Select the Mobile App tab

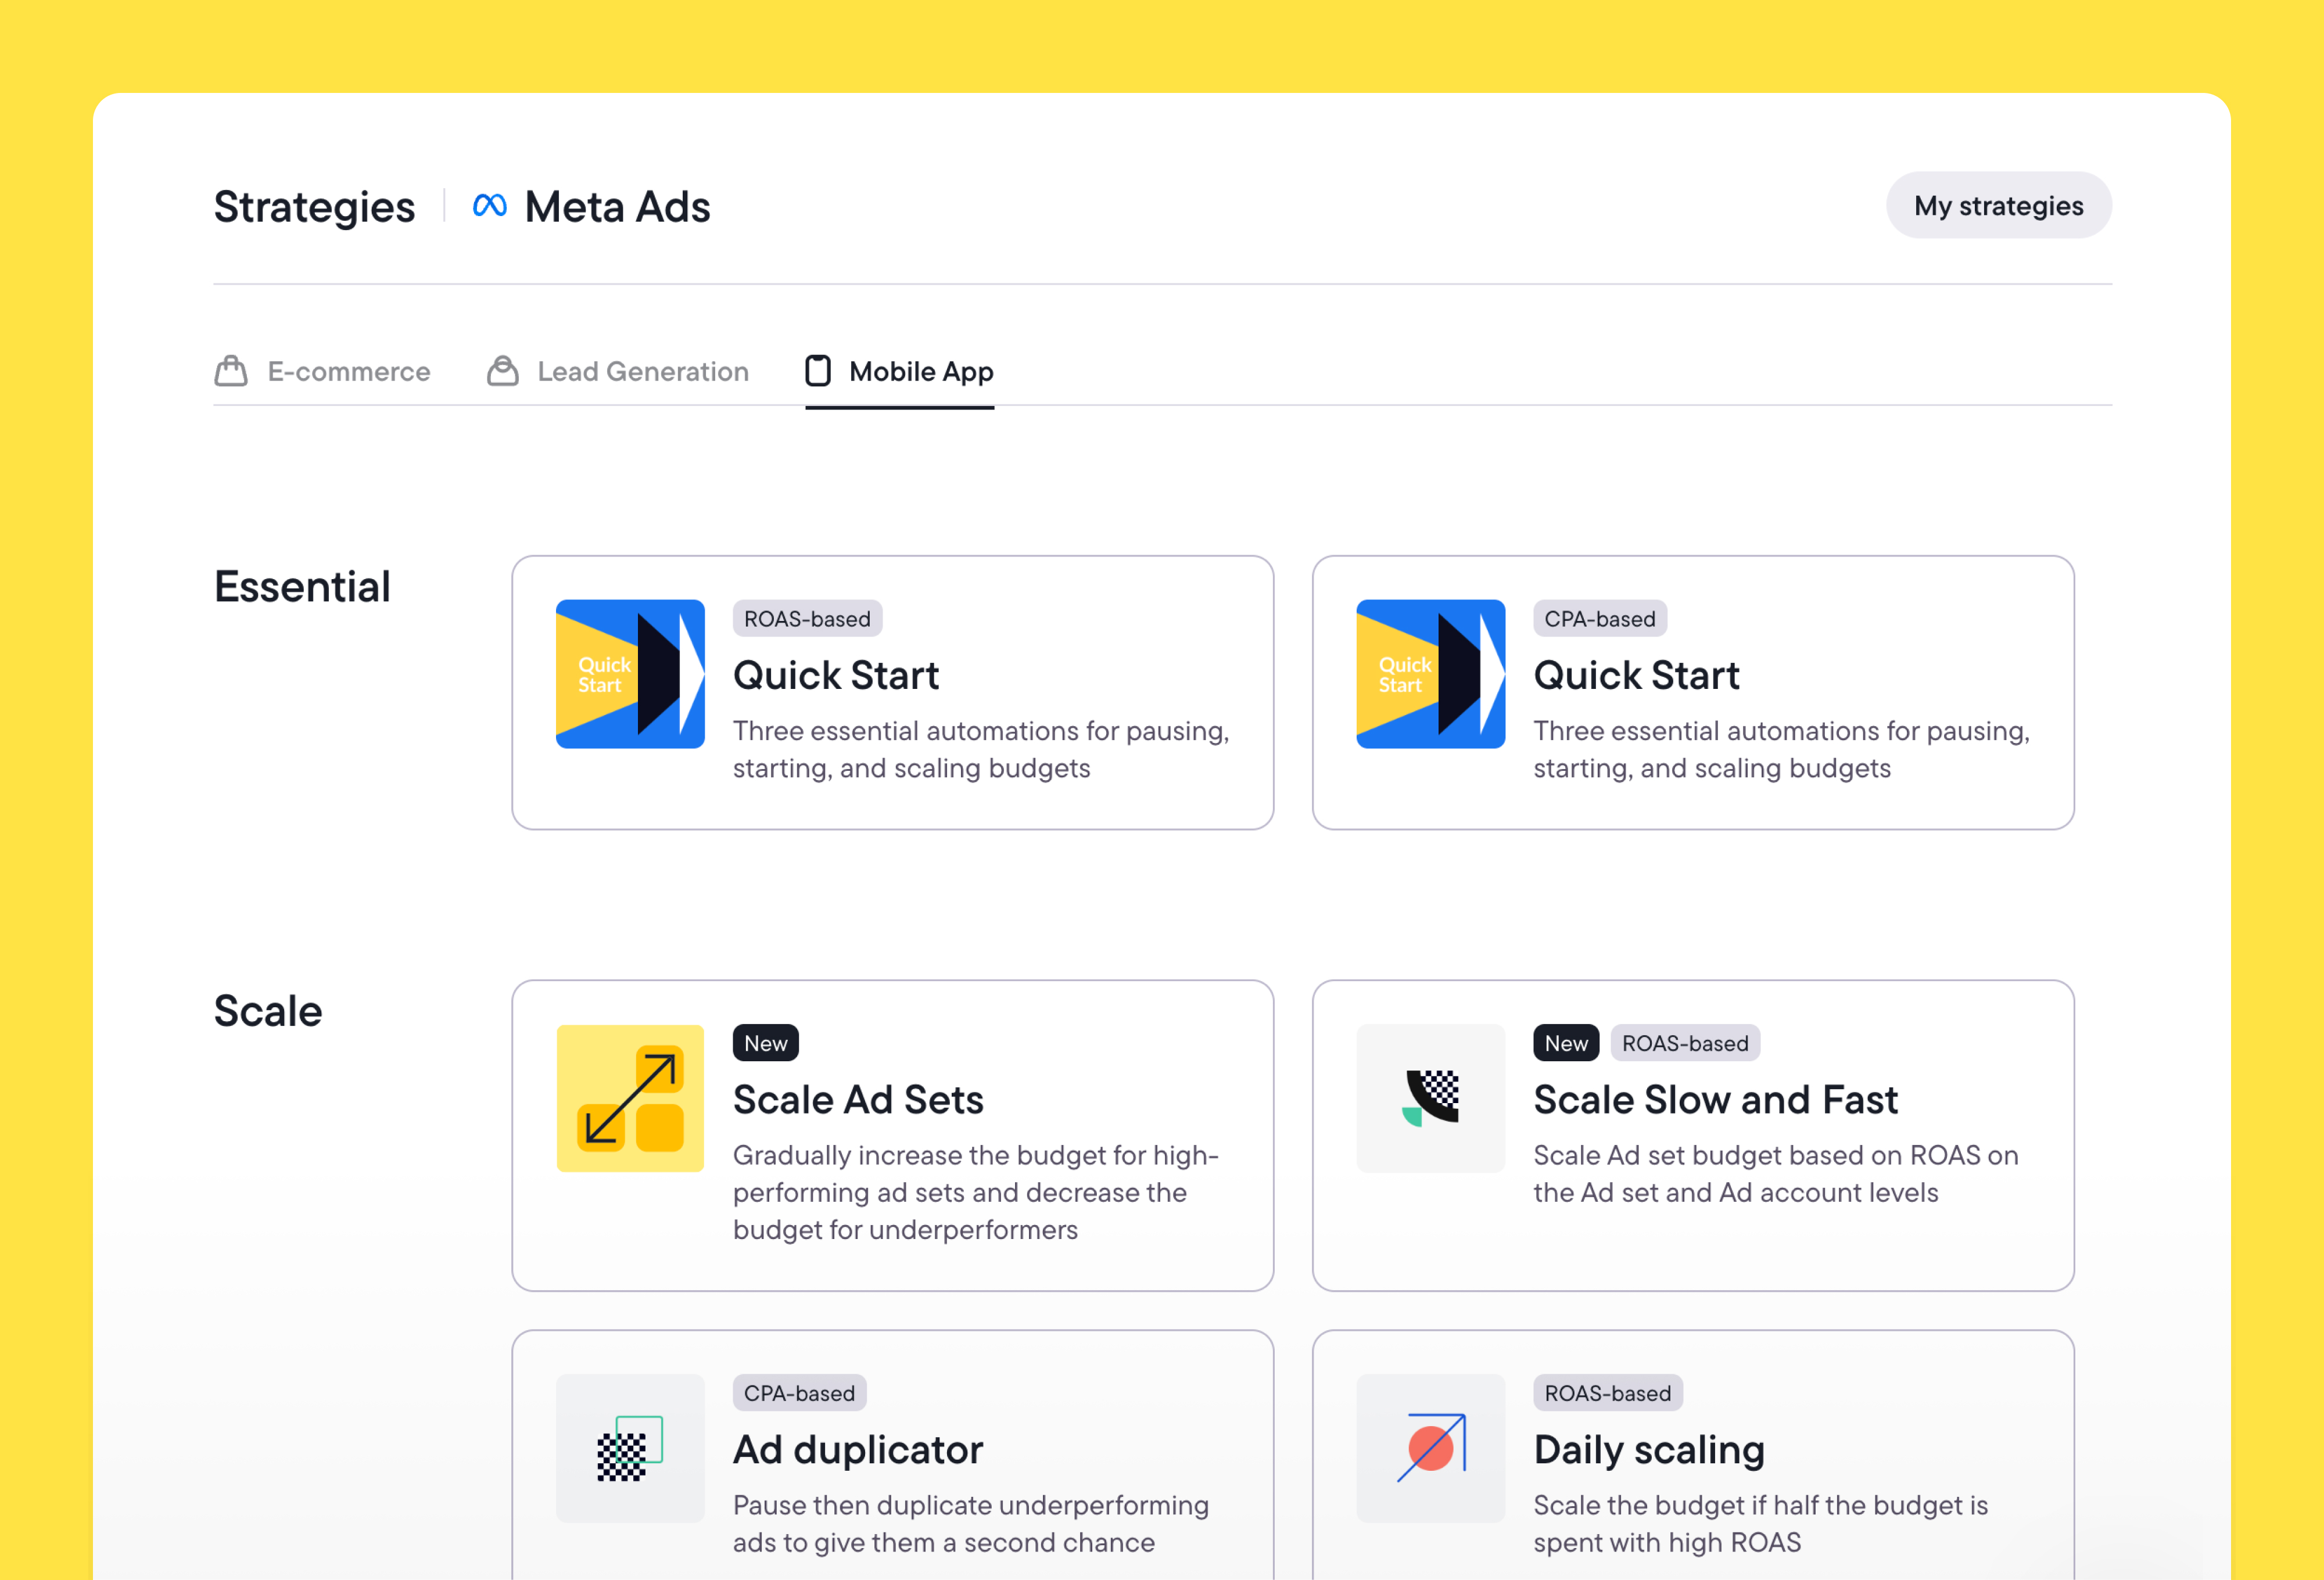click(920, 372)
